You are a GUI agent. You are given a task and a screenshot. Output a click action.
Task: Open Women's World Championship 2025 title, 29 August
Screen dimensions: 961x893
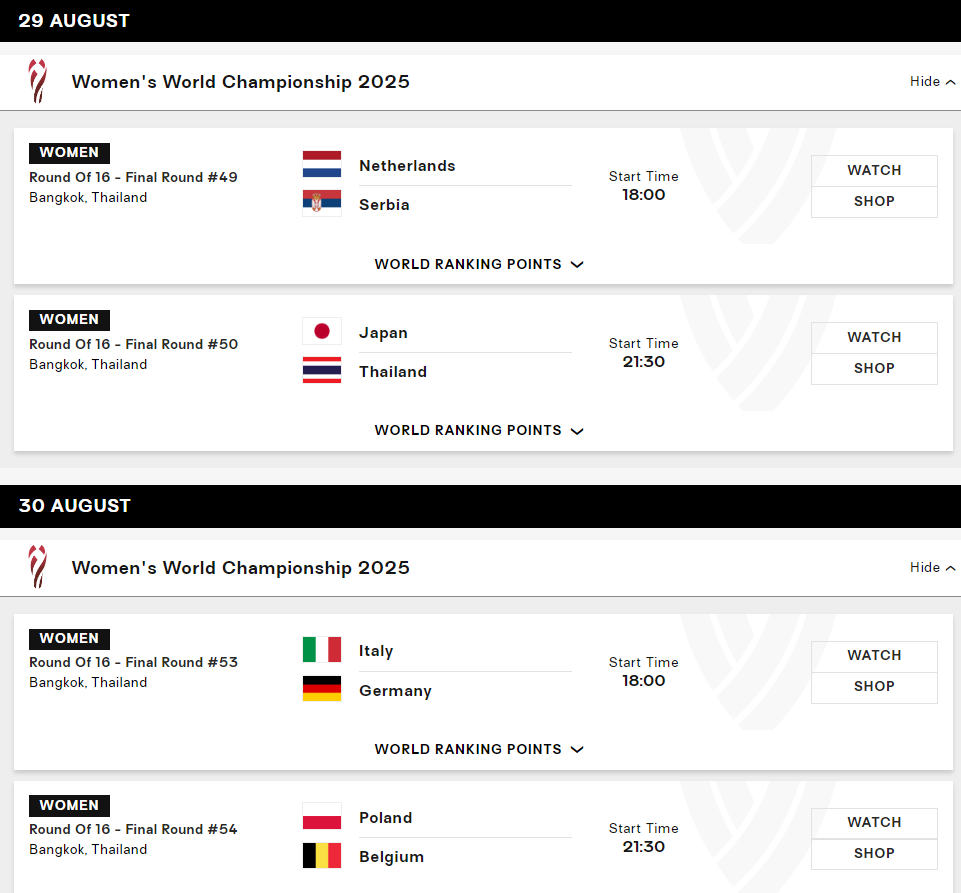[241, 82]
